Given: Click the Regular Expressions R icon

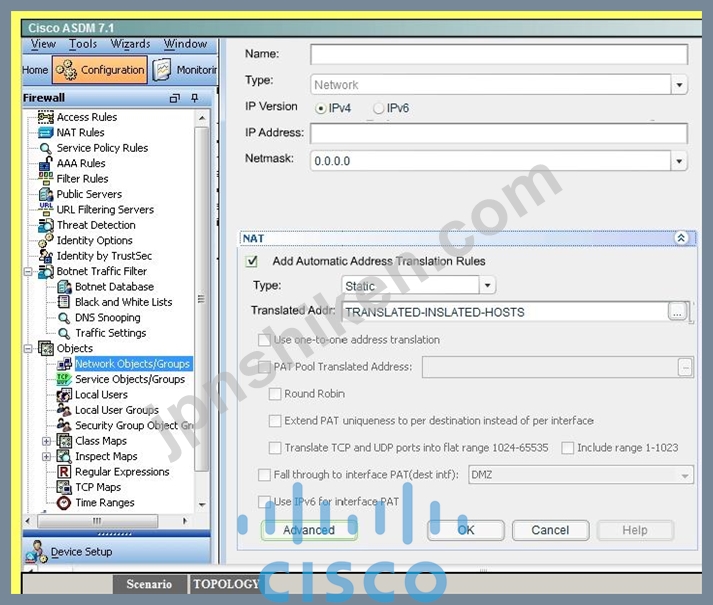Looking at the screenshot, I should [x=64, y=472].
